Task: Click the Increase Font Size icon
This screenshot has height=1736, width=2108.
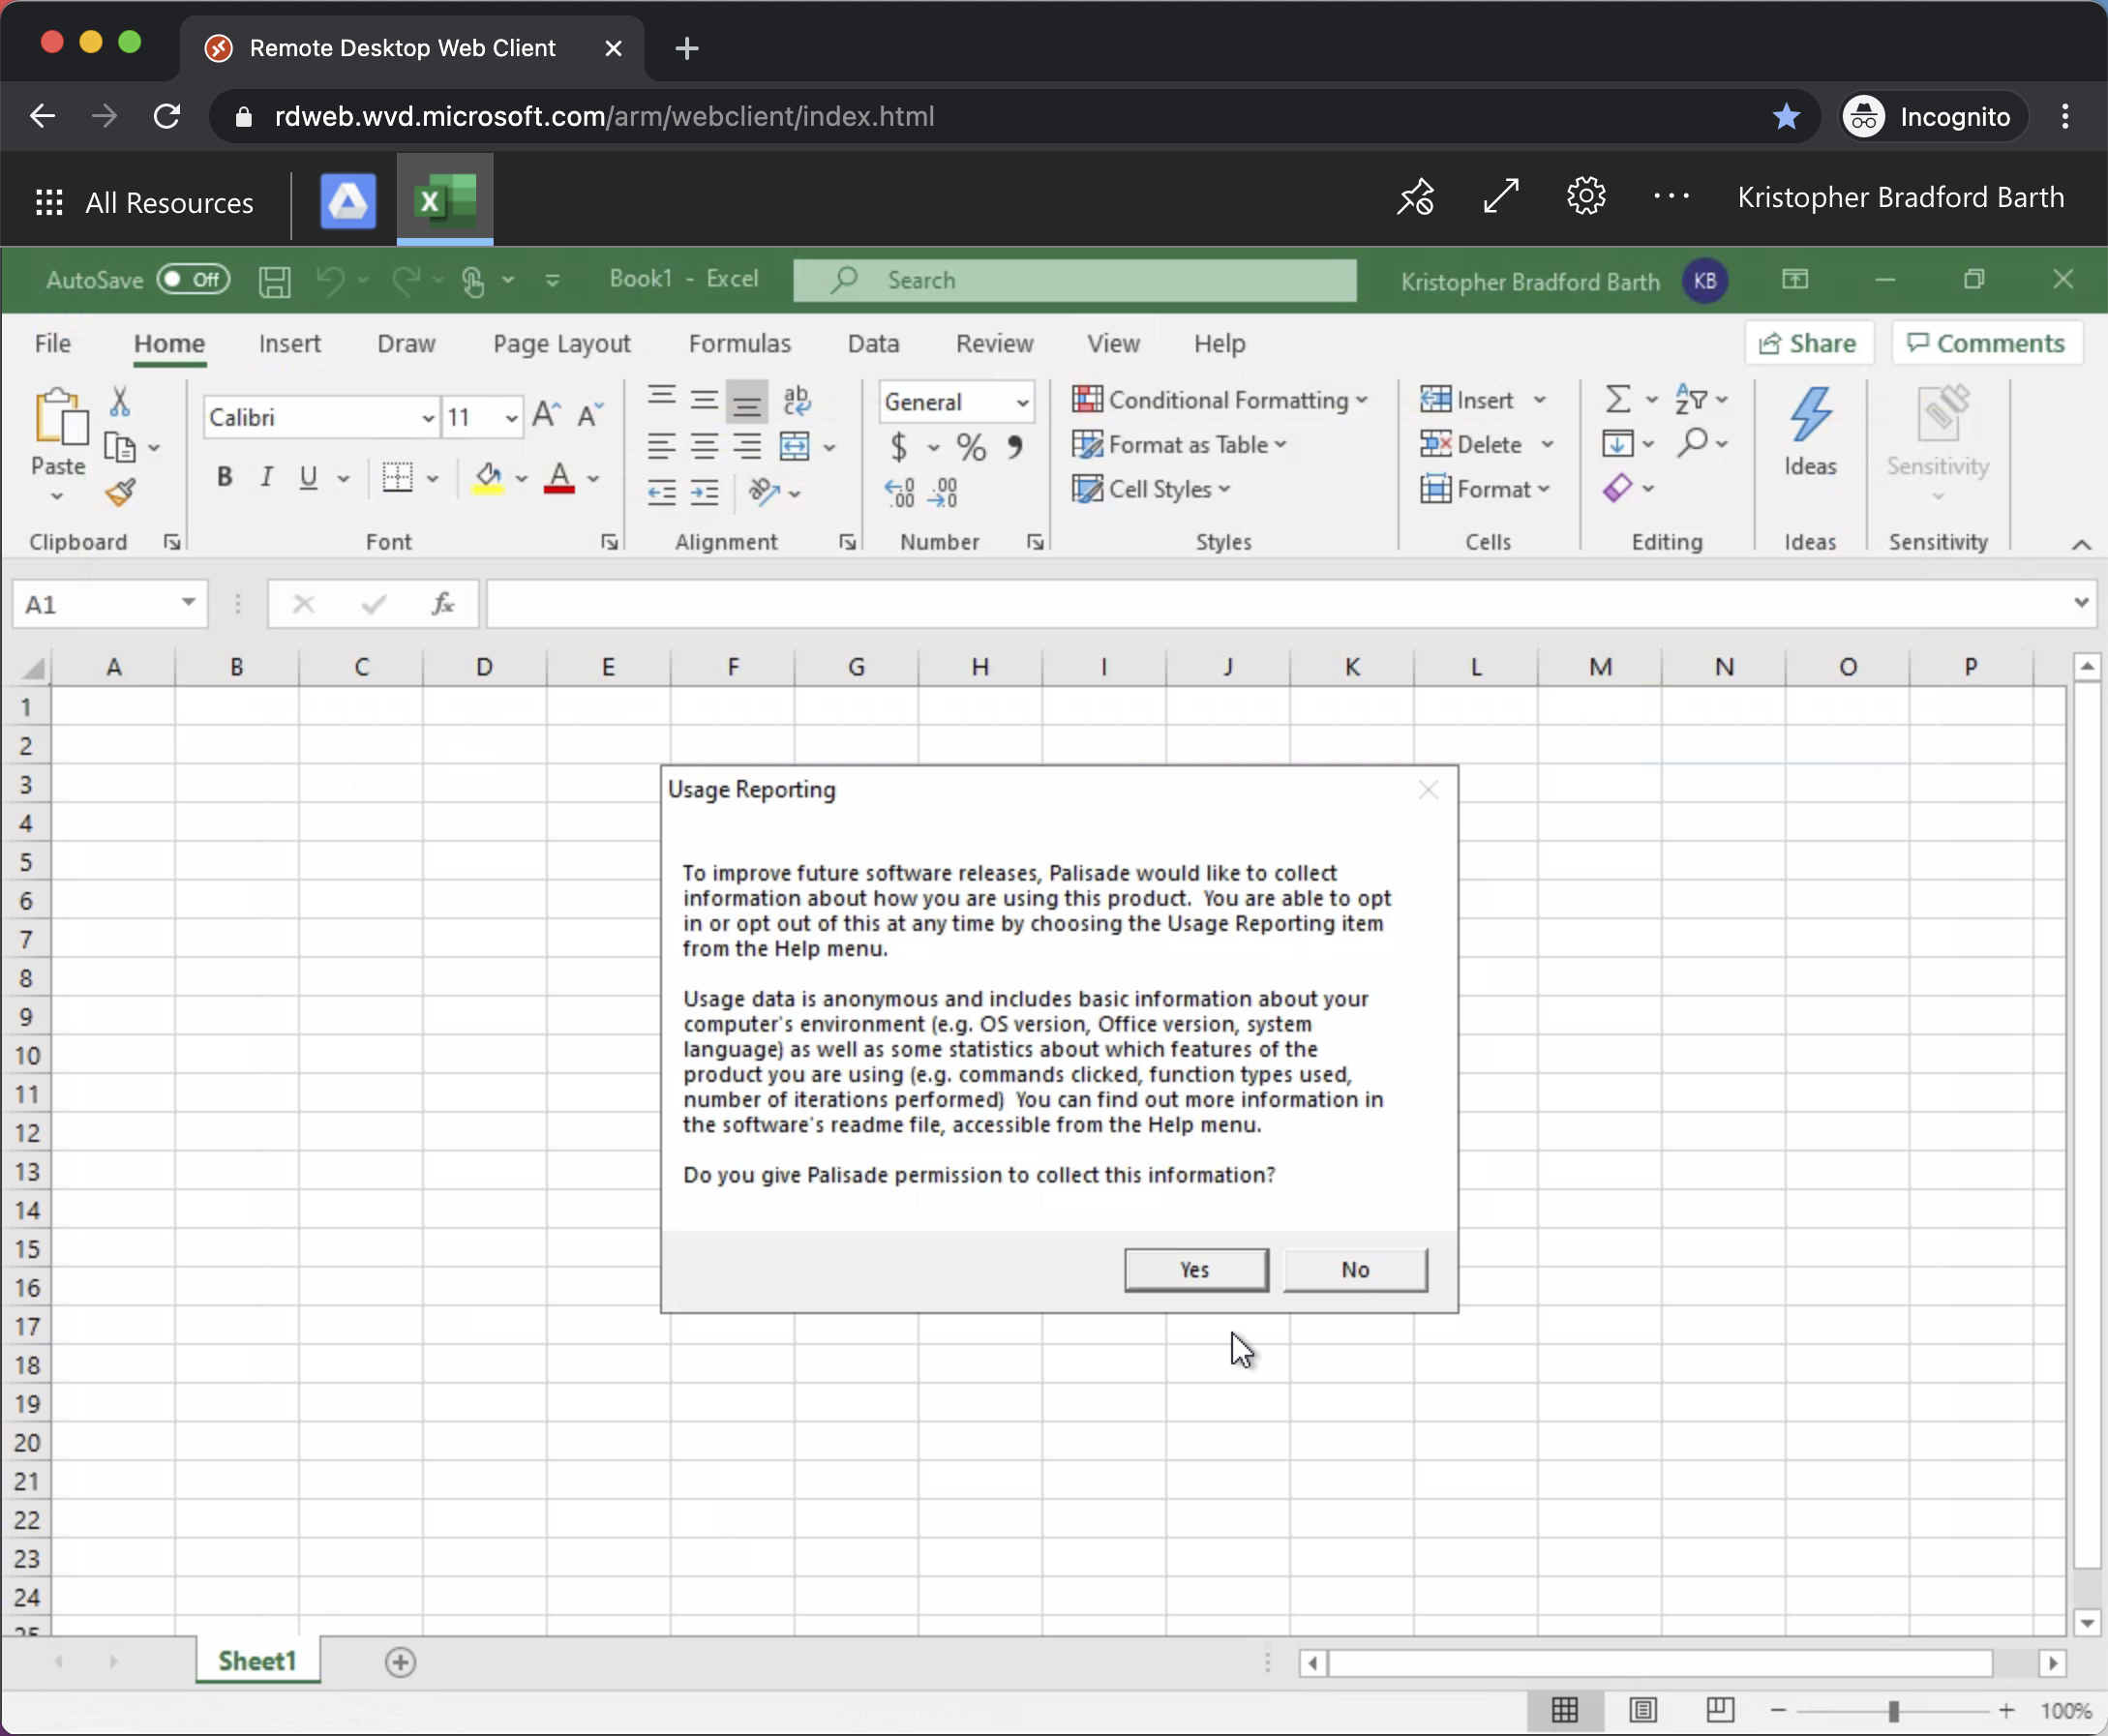Action: pos(546,415)
